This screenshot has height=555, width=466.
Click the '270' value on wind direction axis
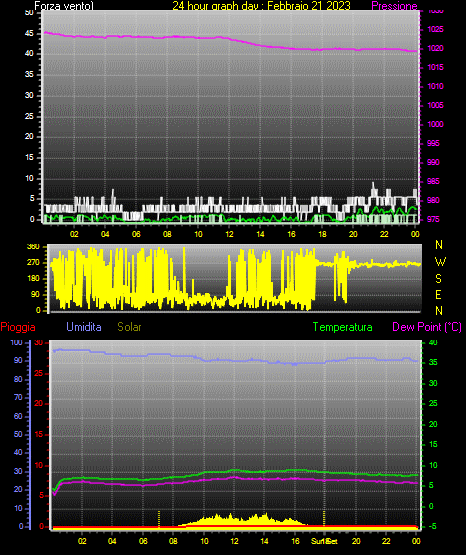pos(33,263)
